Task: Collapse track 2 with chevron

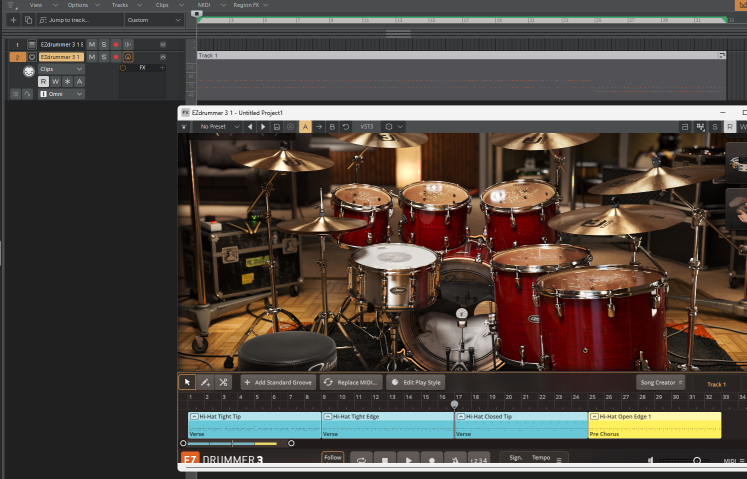Action: [163, 57]
